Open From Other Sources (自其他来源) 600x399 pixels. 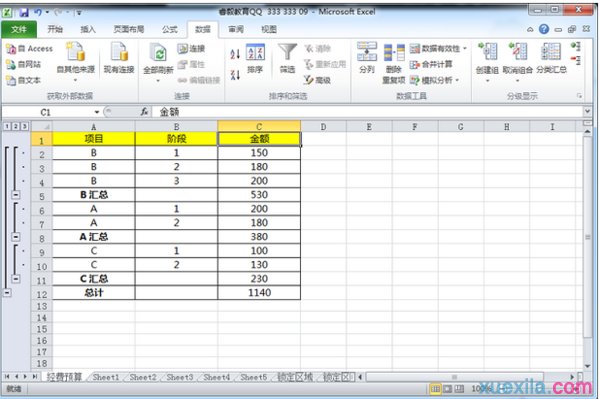click(75, 62)
